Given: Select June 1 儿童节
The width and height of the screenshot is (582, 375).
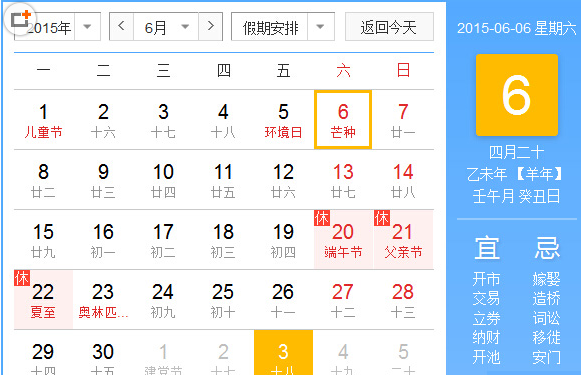Looking at the screenshot, I should (43, 120).
